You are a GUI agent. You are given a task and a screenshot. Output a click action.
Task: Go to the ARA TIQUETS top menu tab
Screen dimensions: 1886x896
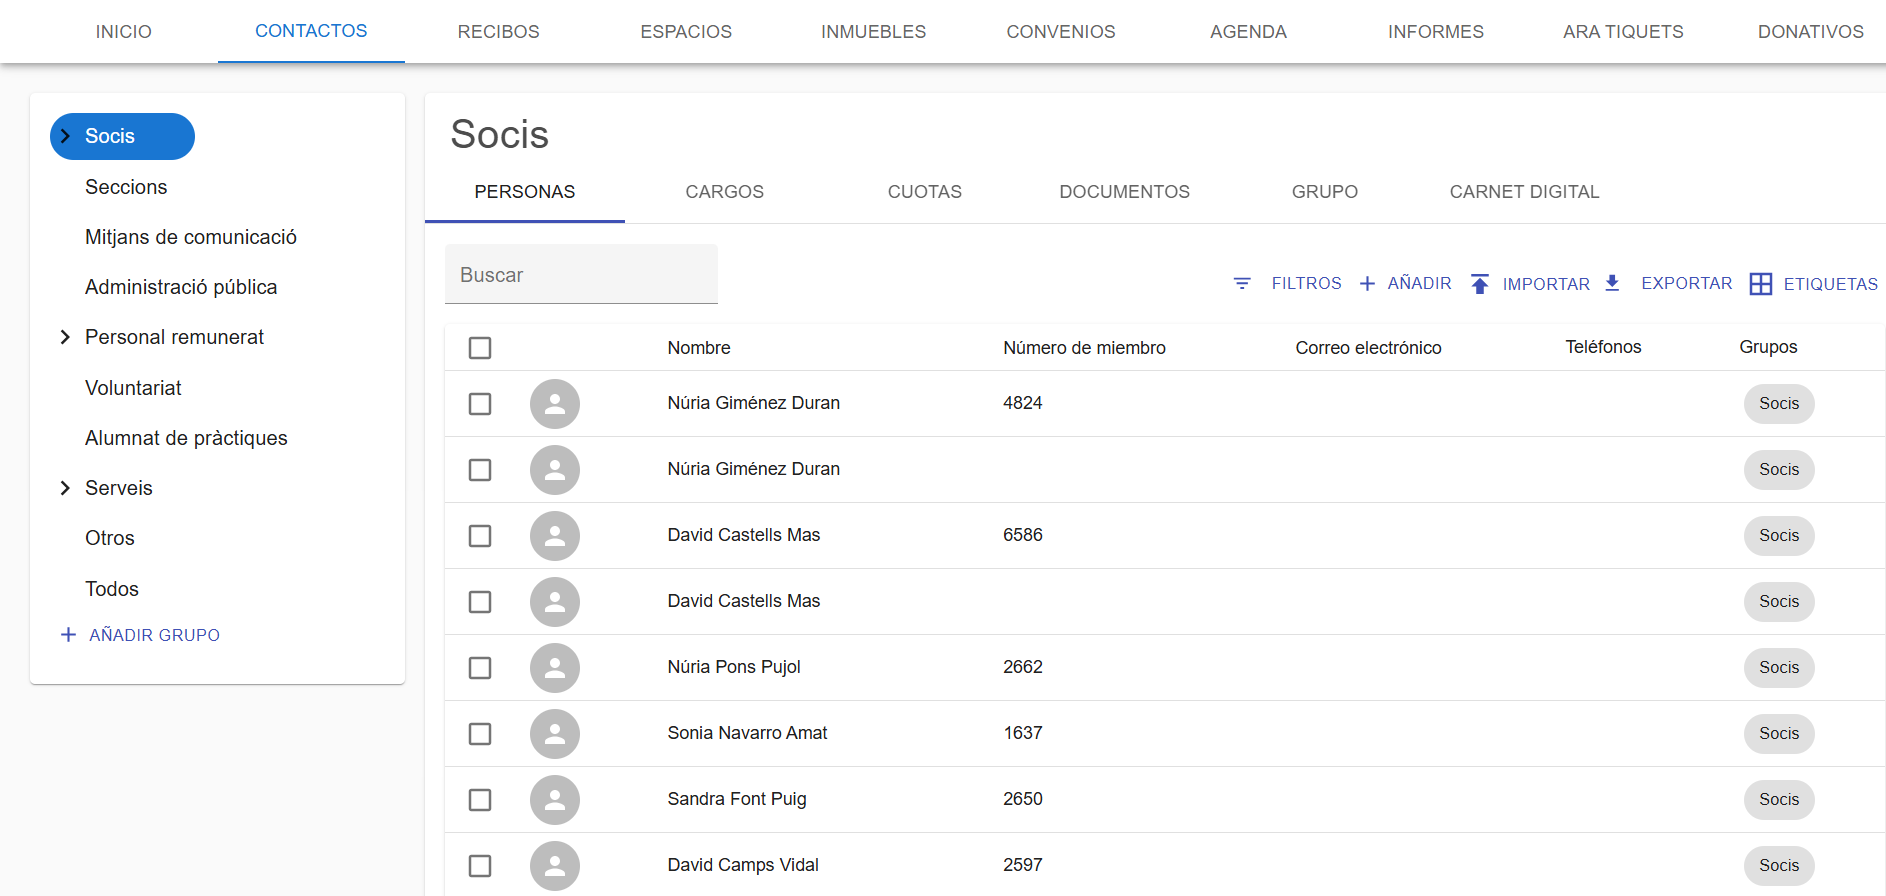pyautogui.click(x=1624, y=32)
